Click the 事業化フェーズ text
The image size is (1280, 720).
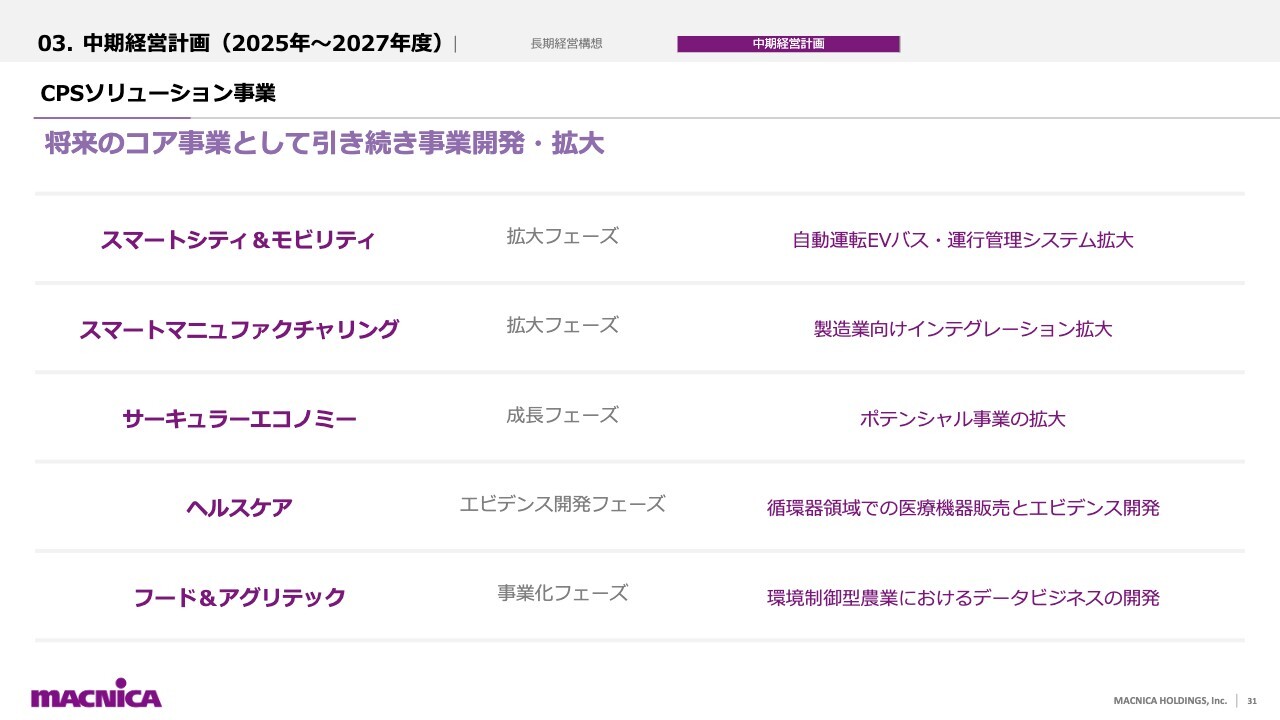coord(562,593)
